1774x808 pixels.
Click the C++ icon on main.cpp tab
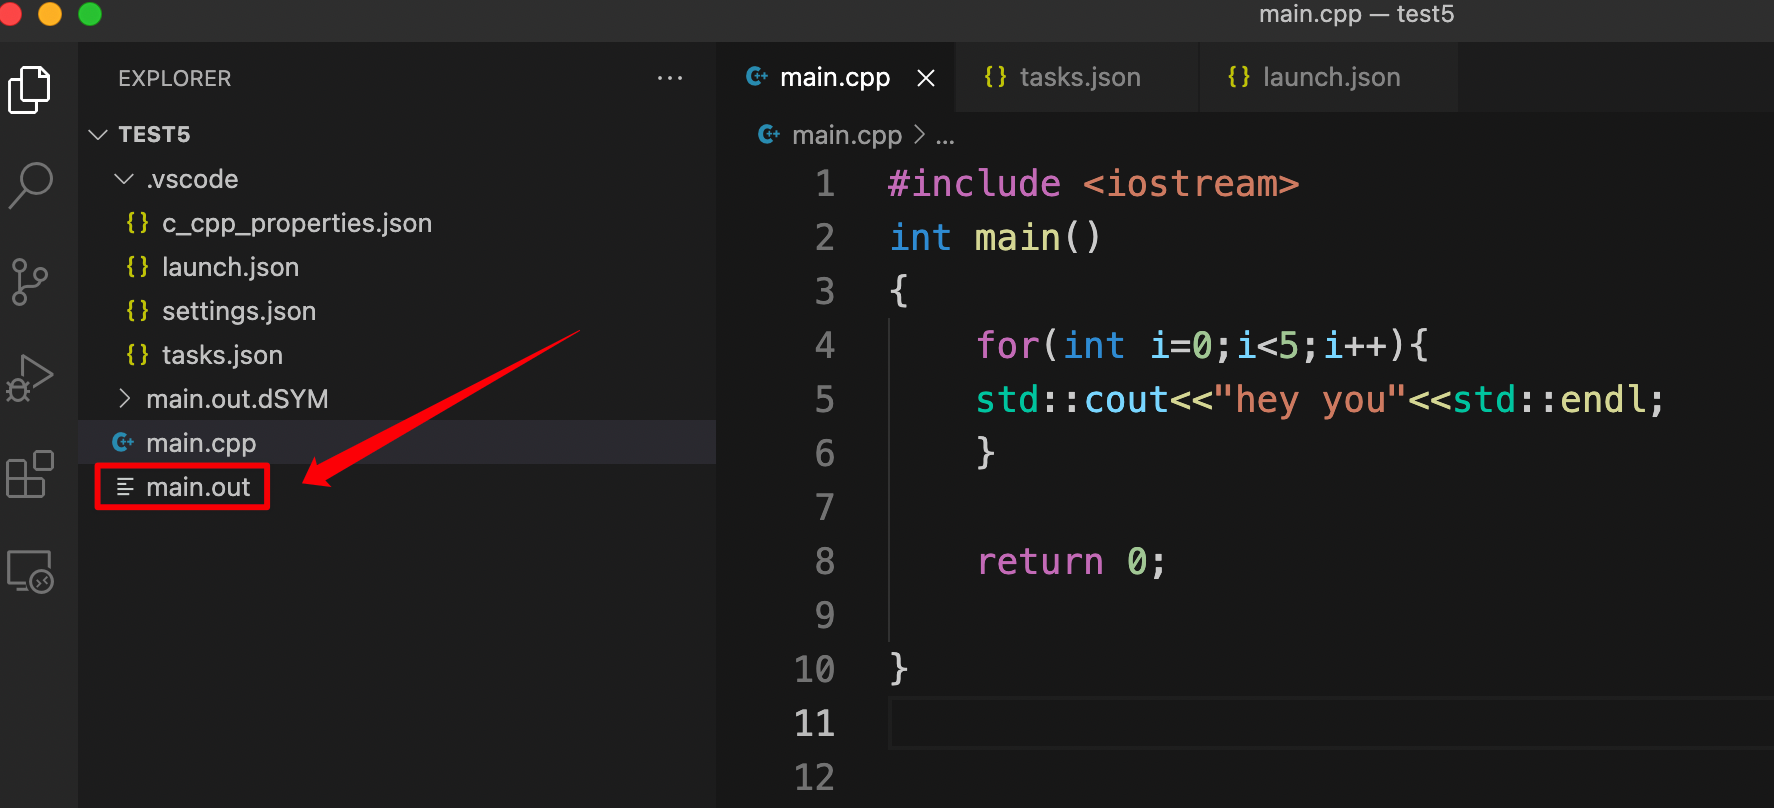(757, 76)
